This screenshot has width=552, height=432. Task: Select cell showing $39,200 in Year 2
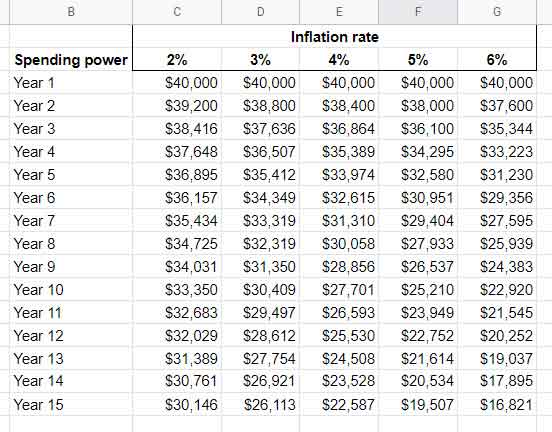177,106
